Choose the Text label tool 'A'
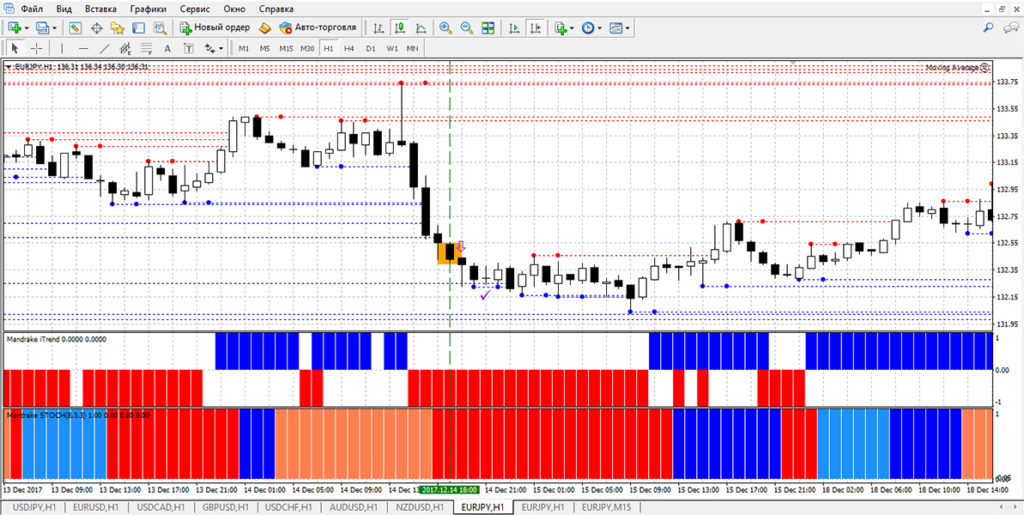Viewport: 1024px width, 515px height. tap(167, 48)
